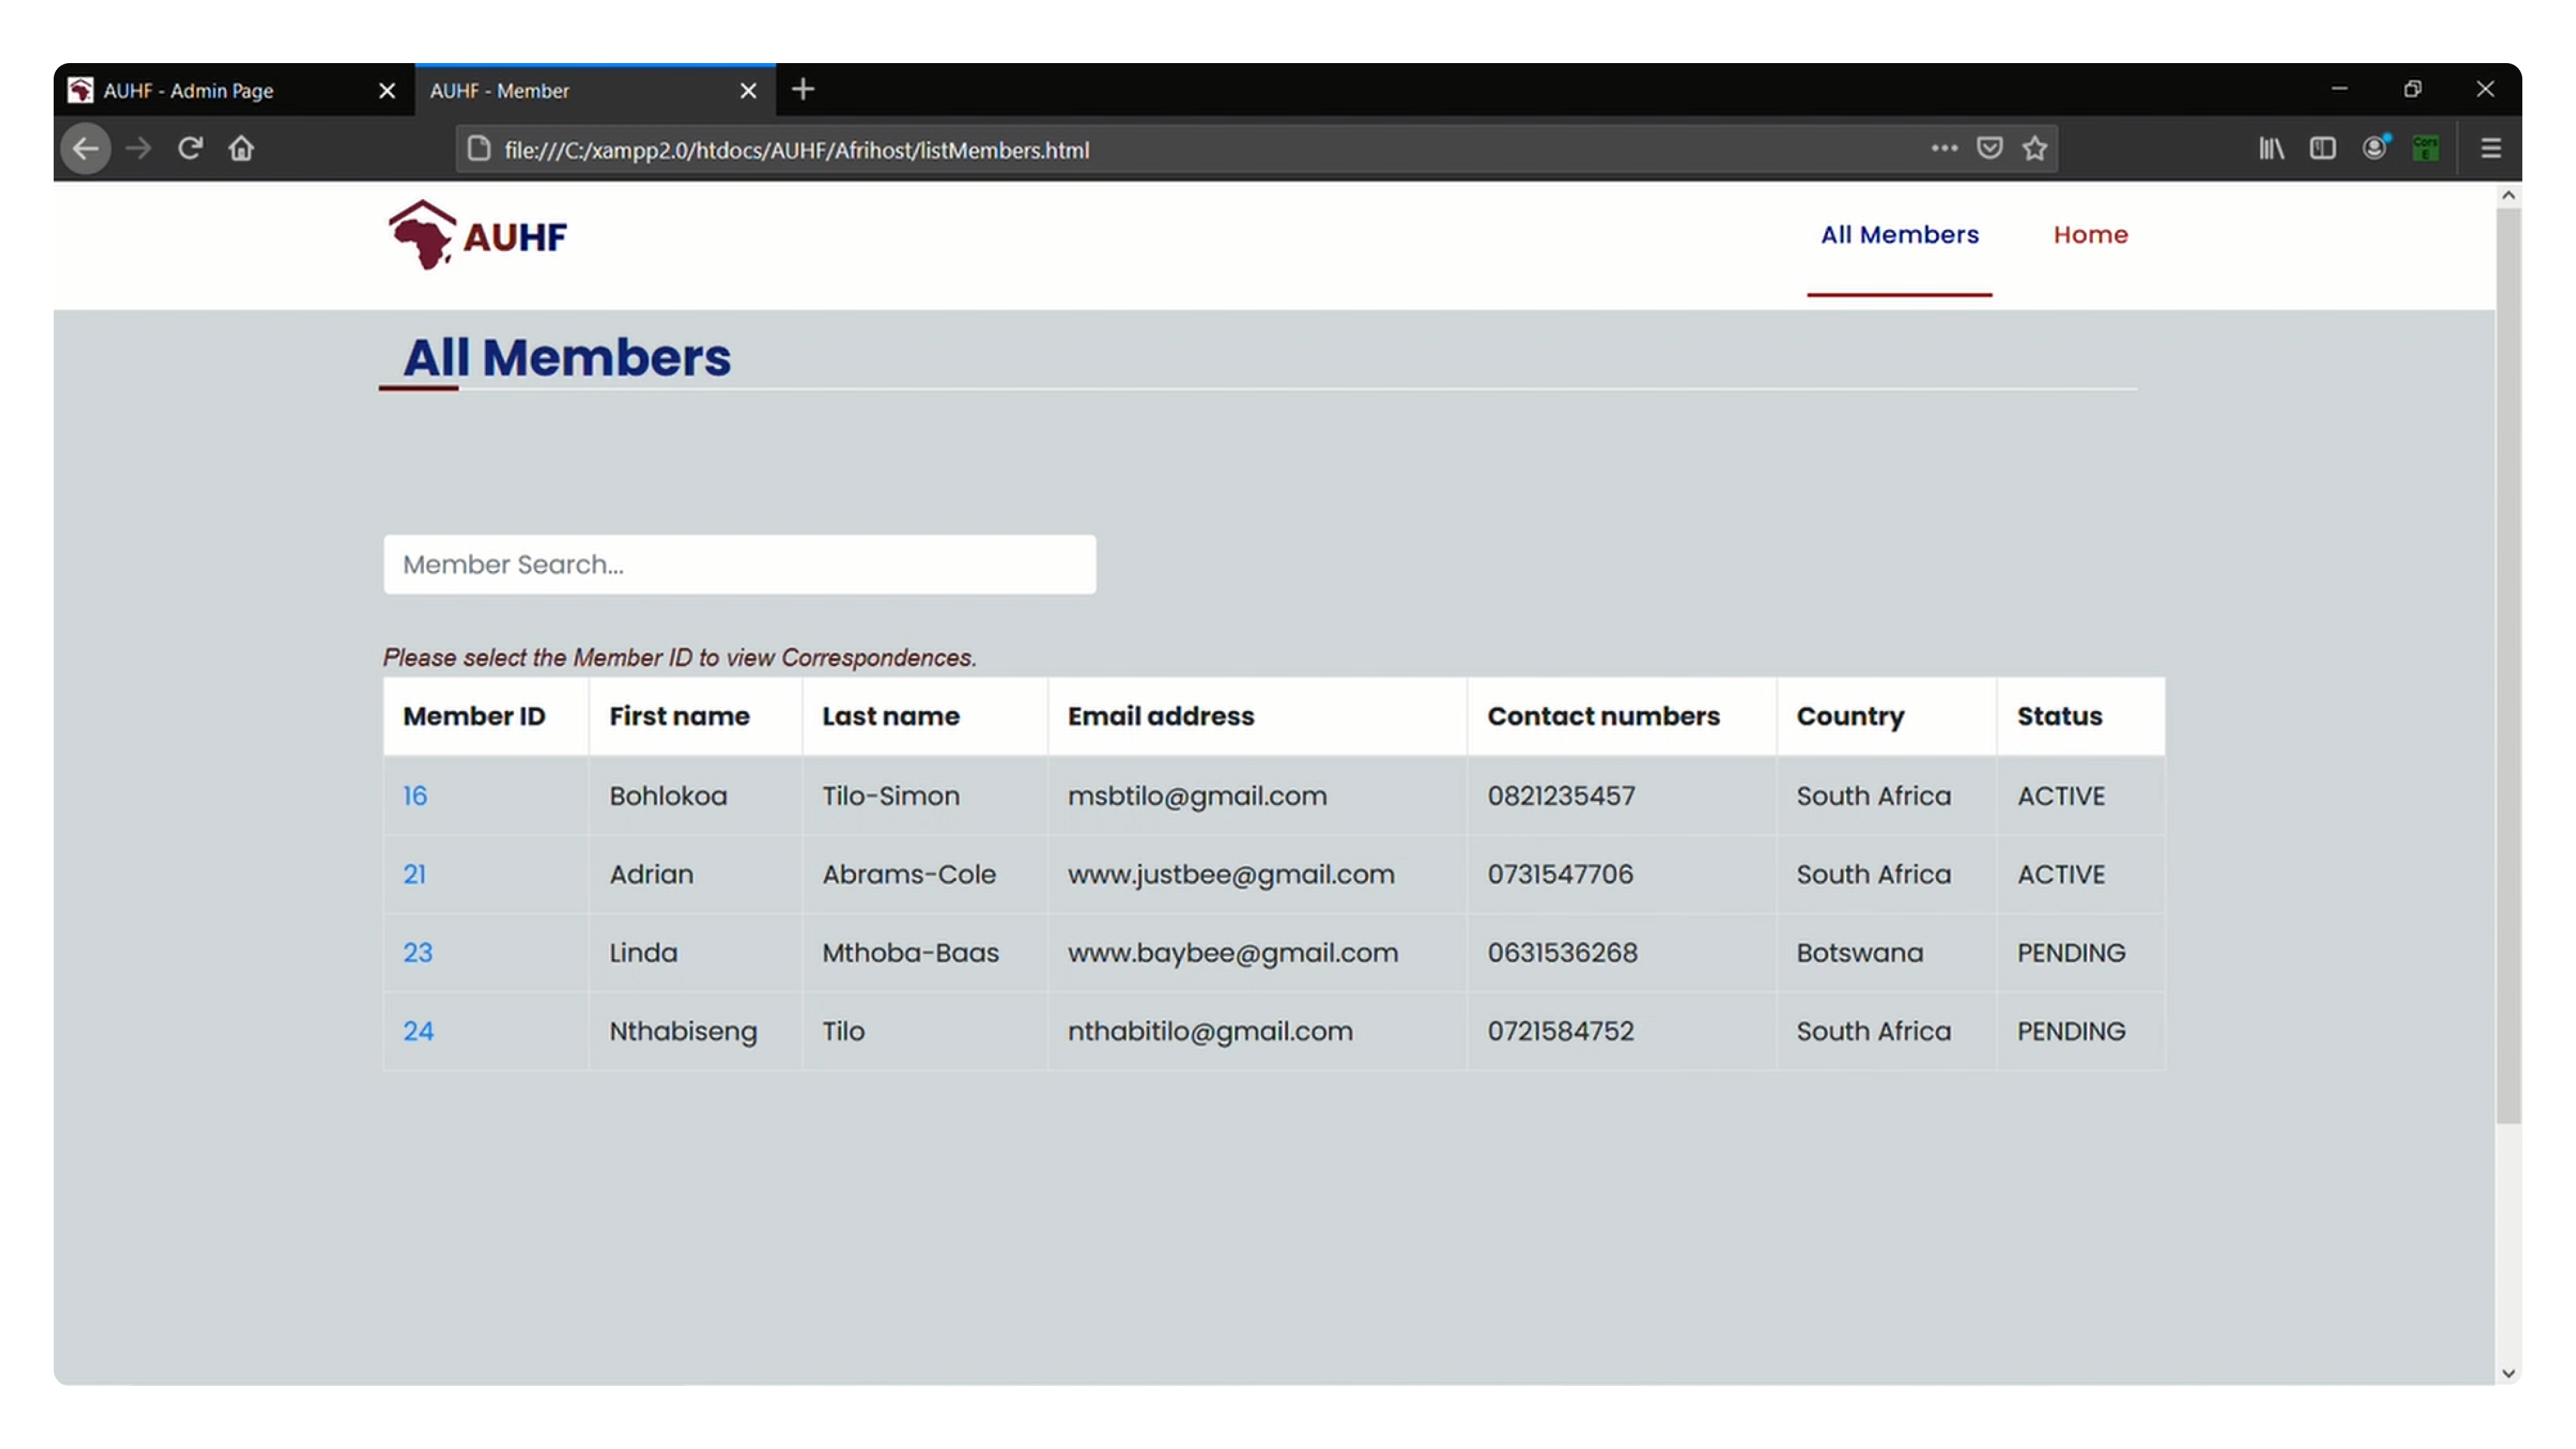The width and height of the screenshot is (2576, 1449).
Task: Click the All Members page heading
Action: click(566, 357)
